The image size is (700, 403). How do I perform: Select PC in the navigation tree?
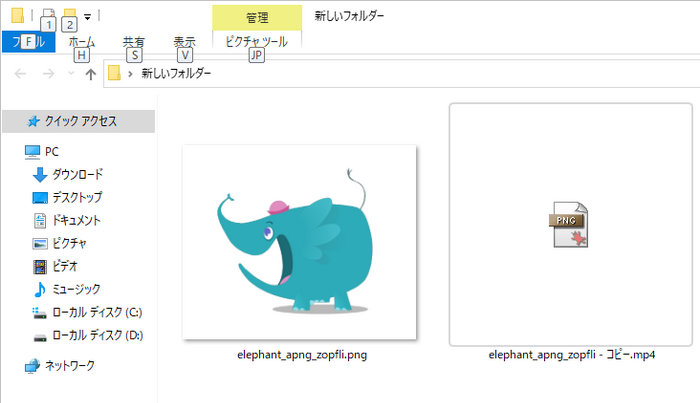pyautogui.click(x=52, y=151)
